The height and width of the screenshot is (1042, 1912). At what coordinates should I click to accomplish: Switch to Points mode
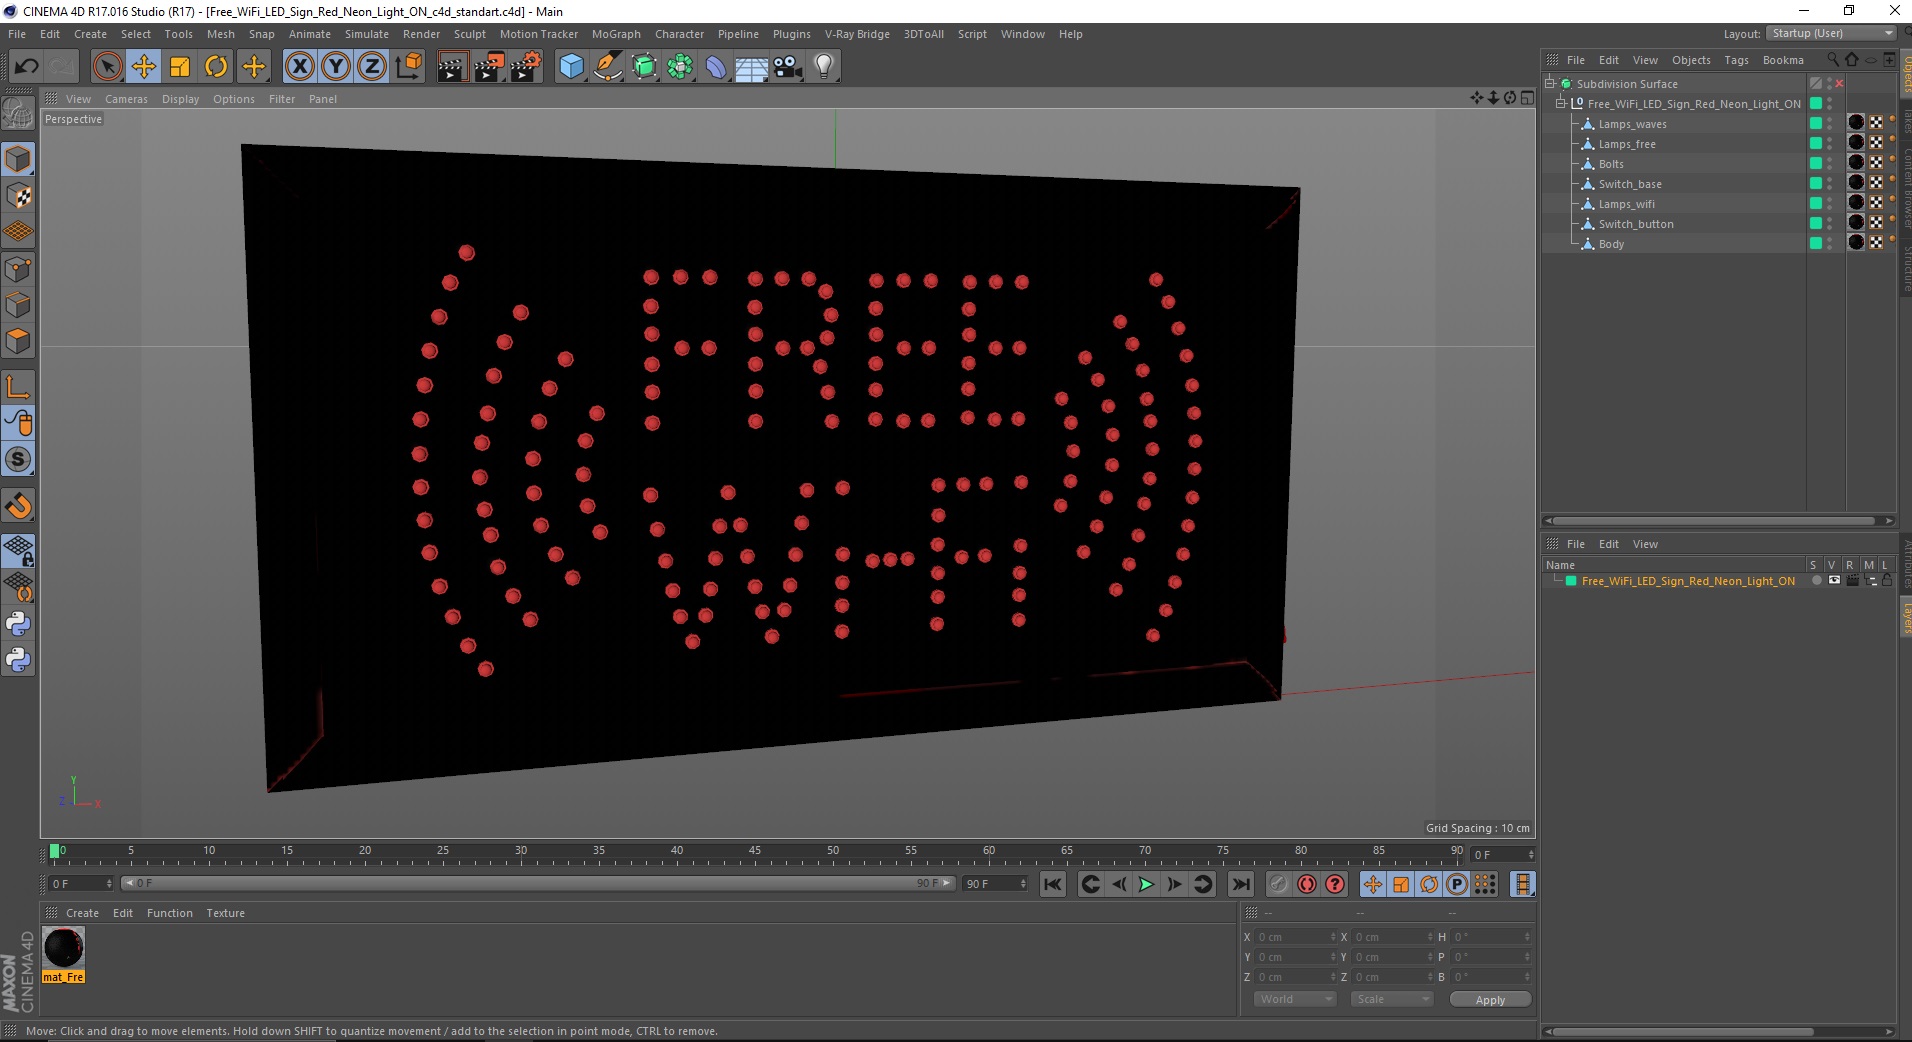point(18,269)
